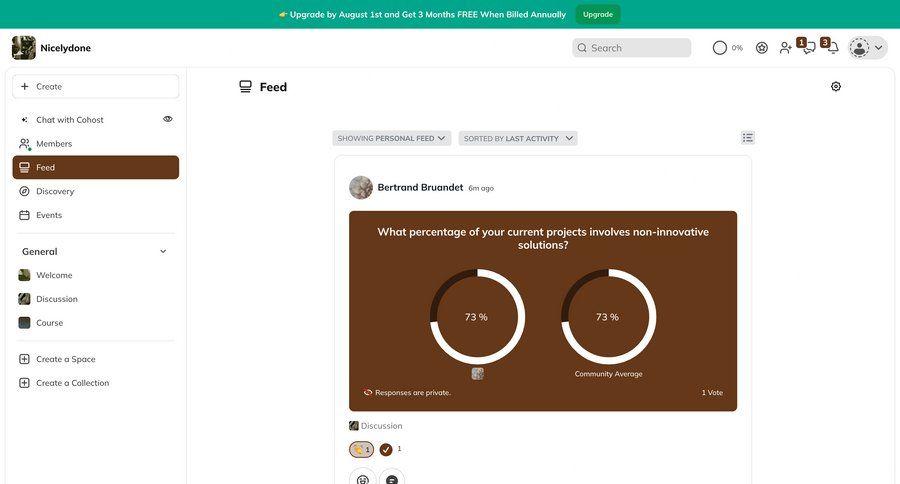Click the Nicelydone community logo
This screenshot has width=900, height=484.
pyautogui.click(x=24, y=48)
